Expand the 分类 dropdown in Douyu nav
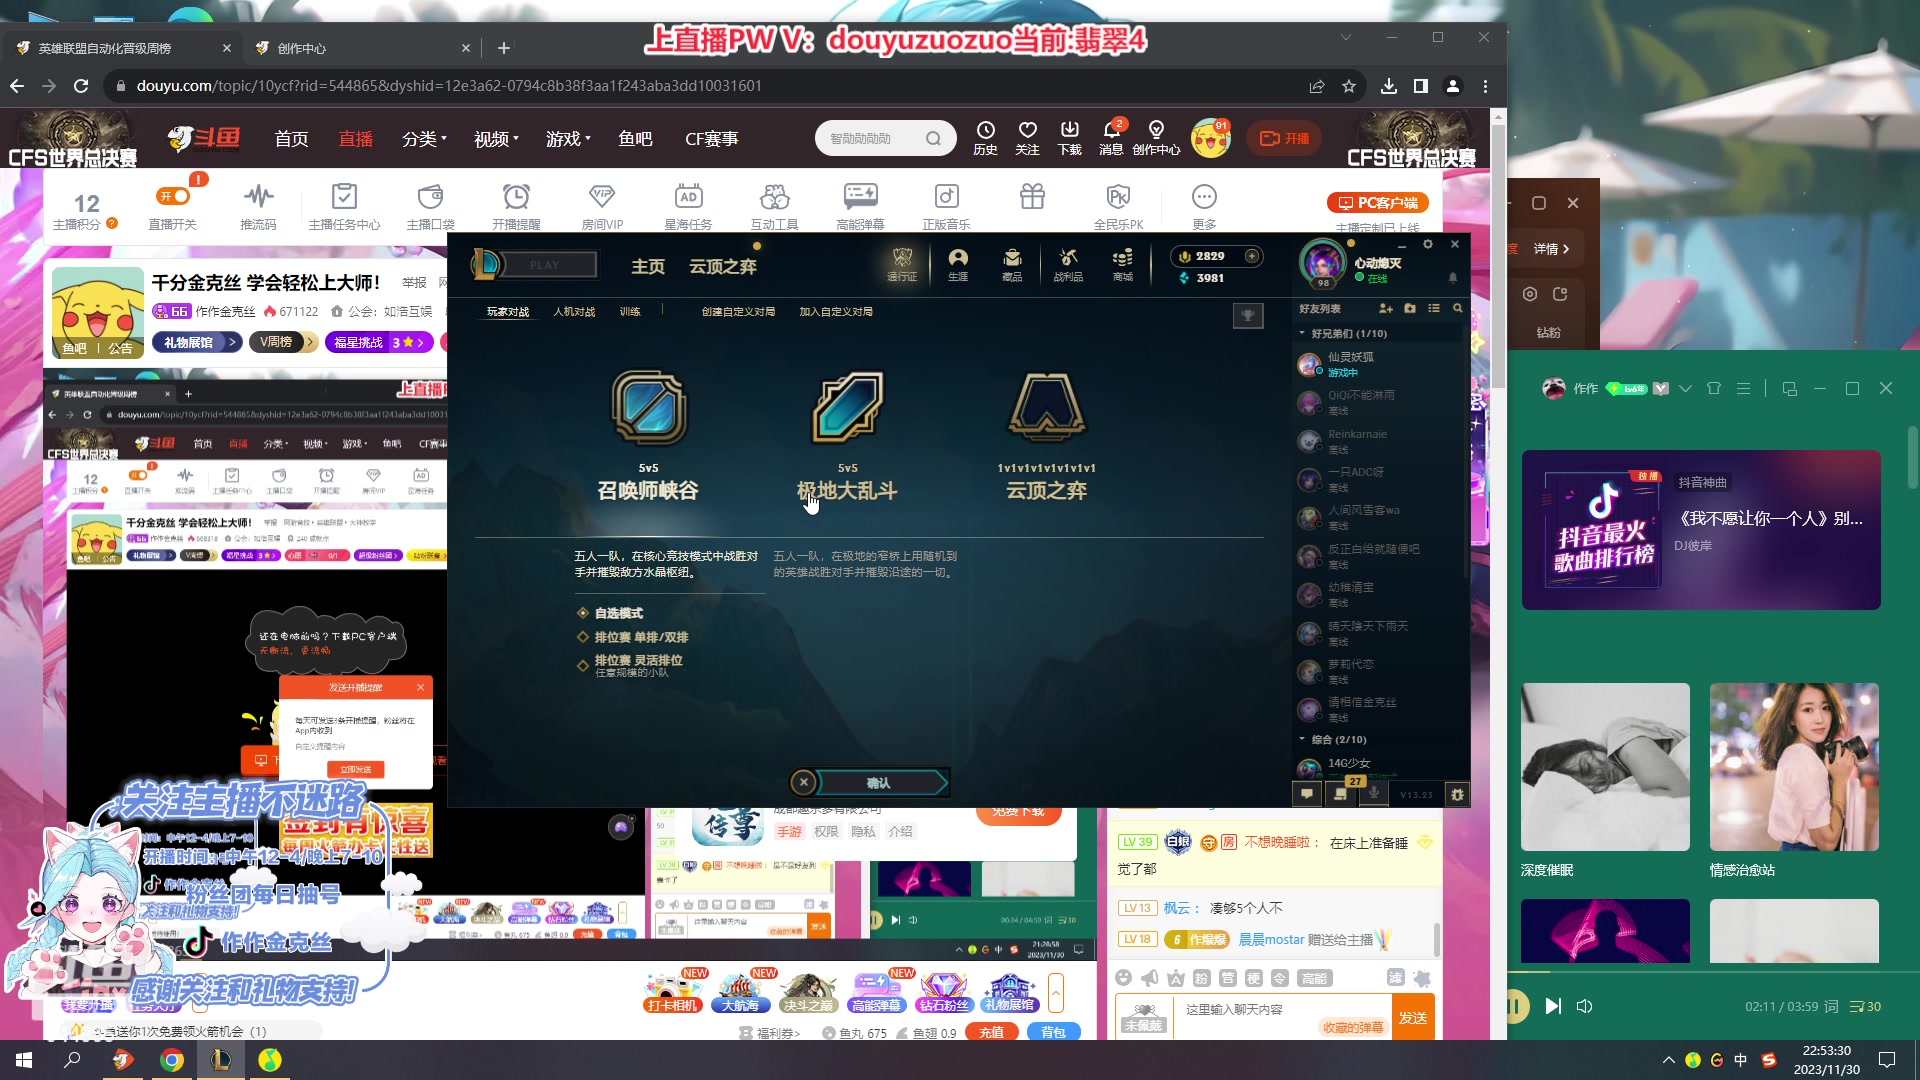1920x1080 pixels. pos(424,139)
